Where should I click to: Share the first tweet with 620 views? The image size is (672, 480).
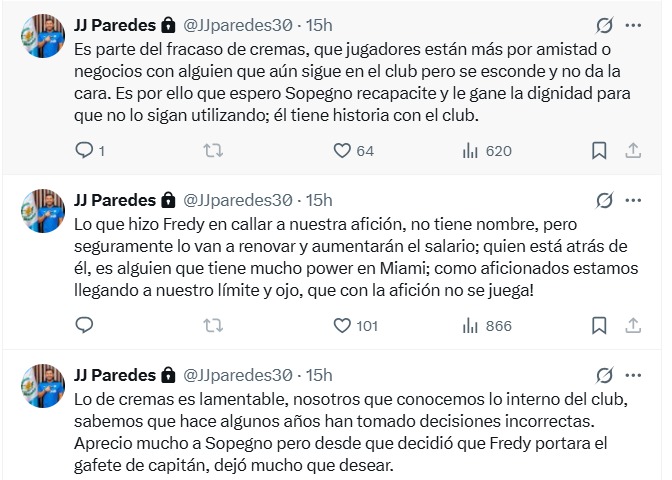pos(632,150)
